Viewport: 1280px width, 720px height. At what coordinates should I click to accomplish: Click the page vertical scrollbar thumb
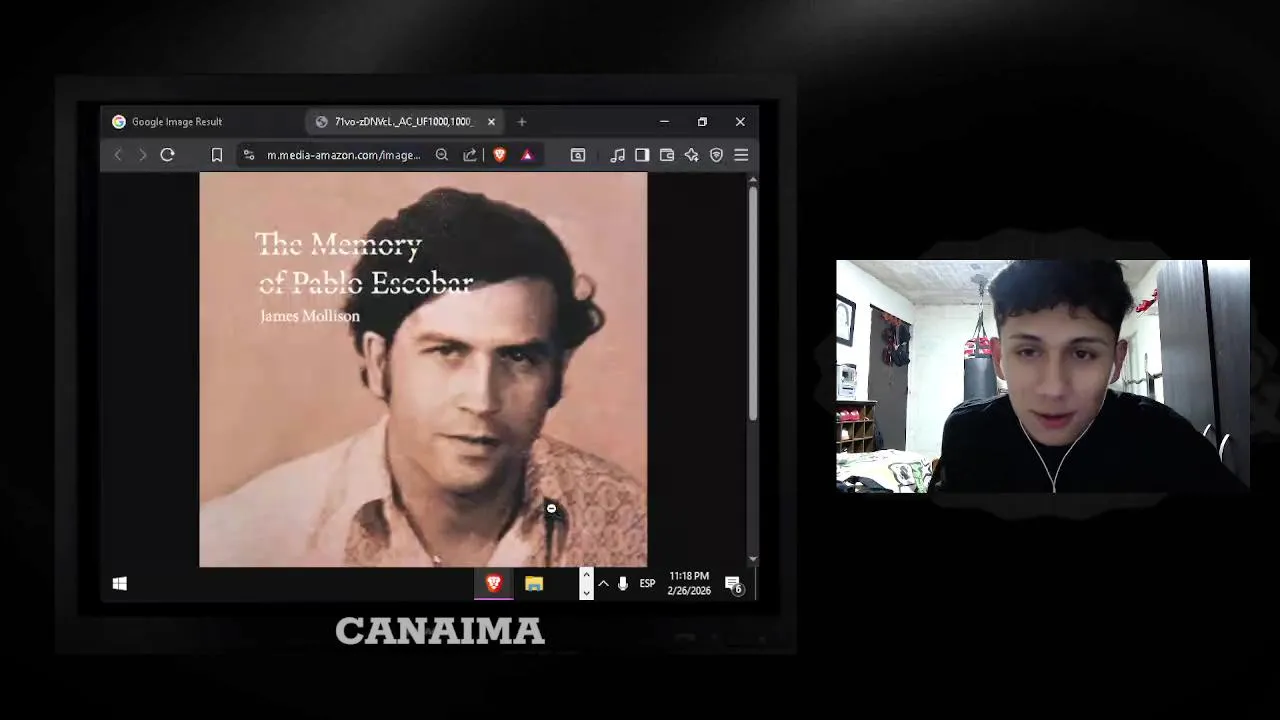[x=753, y=302]
